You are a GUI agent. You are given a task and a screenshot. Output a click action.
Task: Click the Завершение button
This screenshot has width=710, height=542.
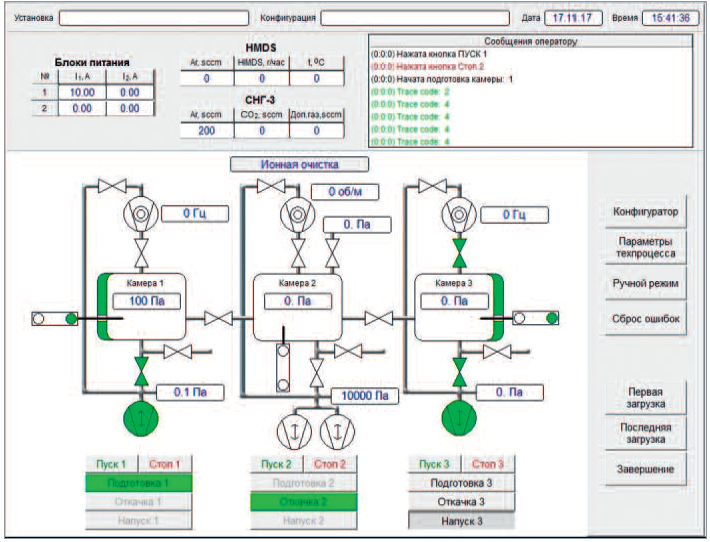tap(646, 469)
